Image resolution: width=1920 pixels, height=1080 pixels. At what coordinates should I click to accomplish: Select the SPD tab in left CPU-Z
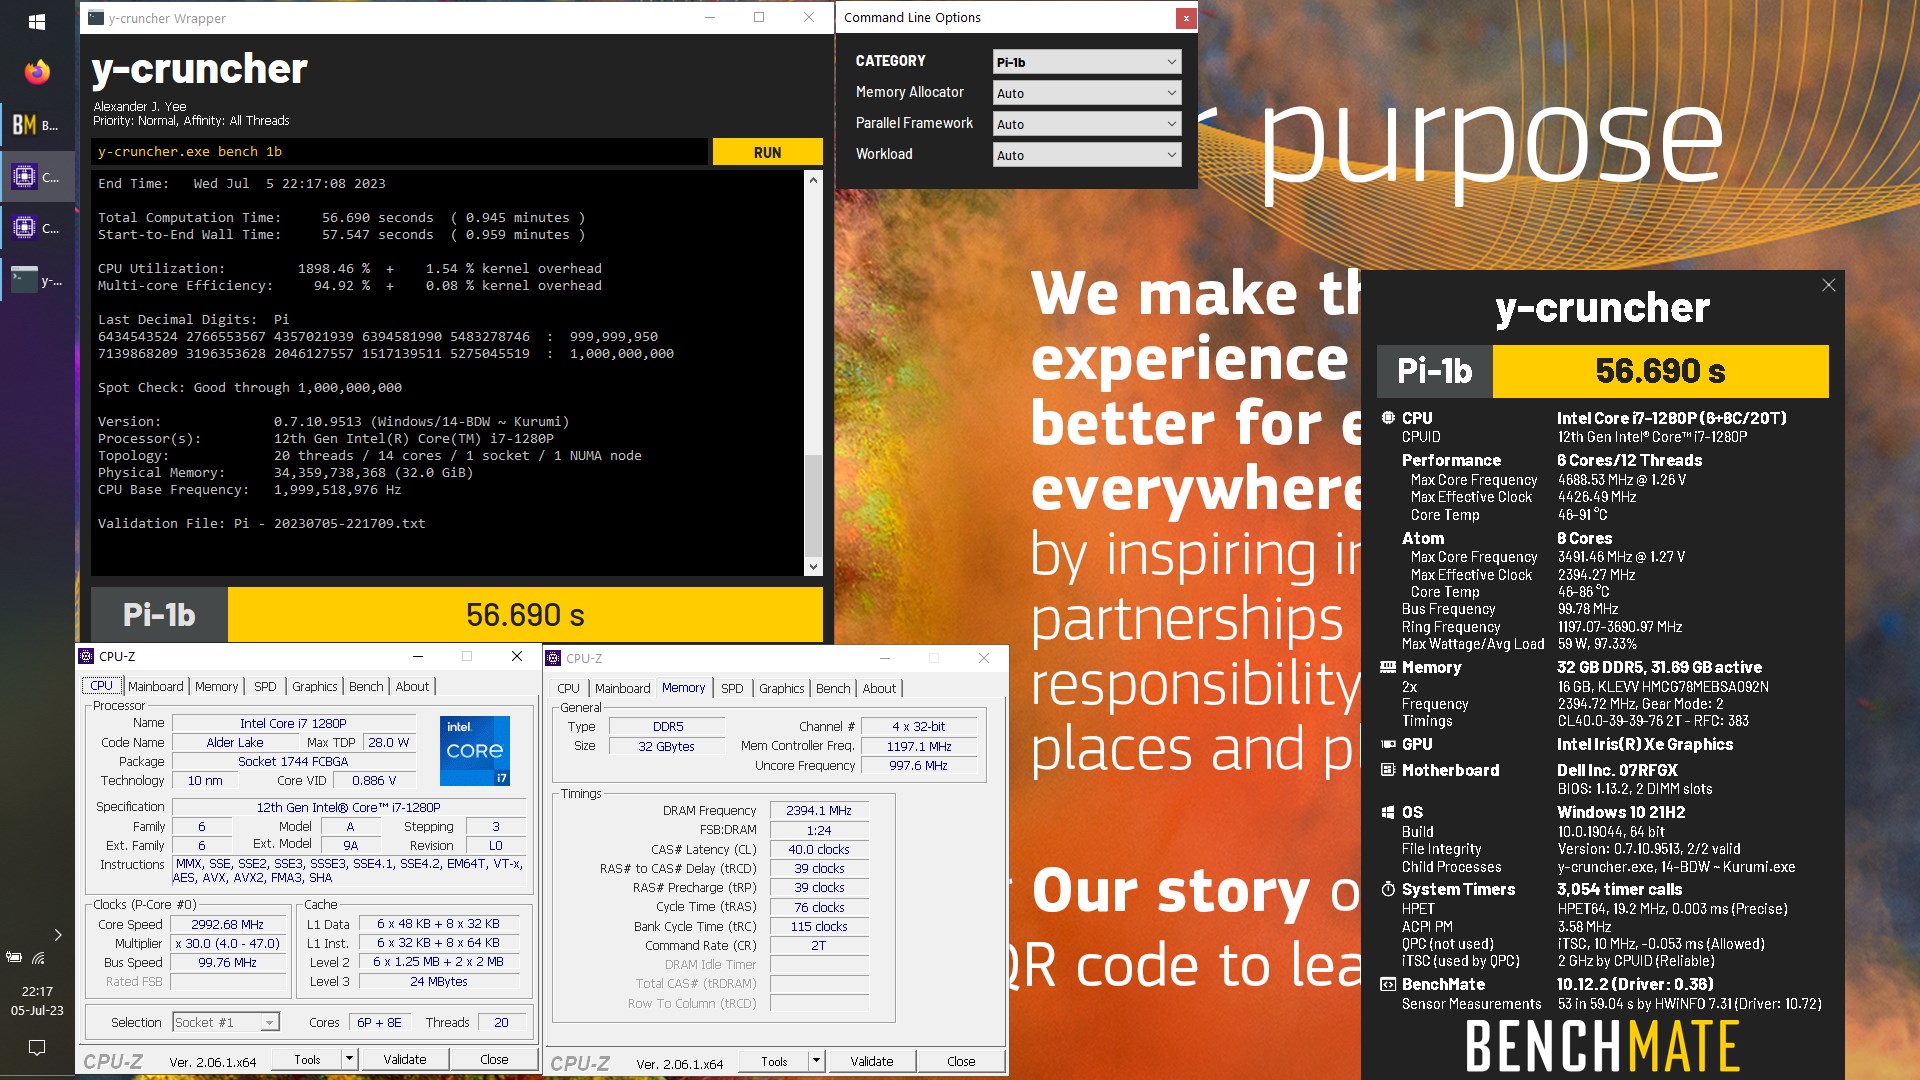[x=265, y=686]
